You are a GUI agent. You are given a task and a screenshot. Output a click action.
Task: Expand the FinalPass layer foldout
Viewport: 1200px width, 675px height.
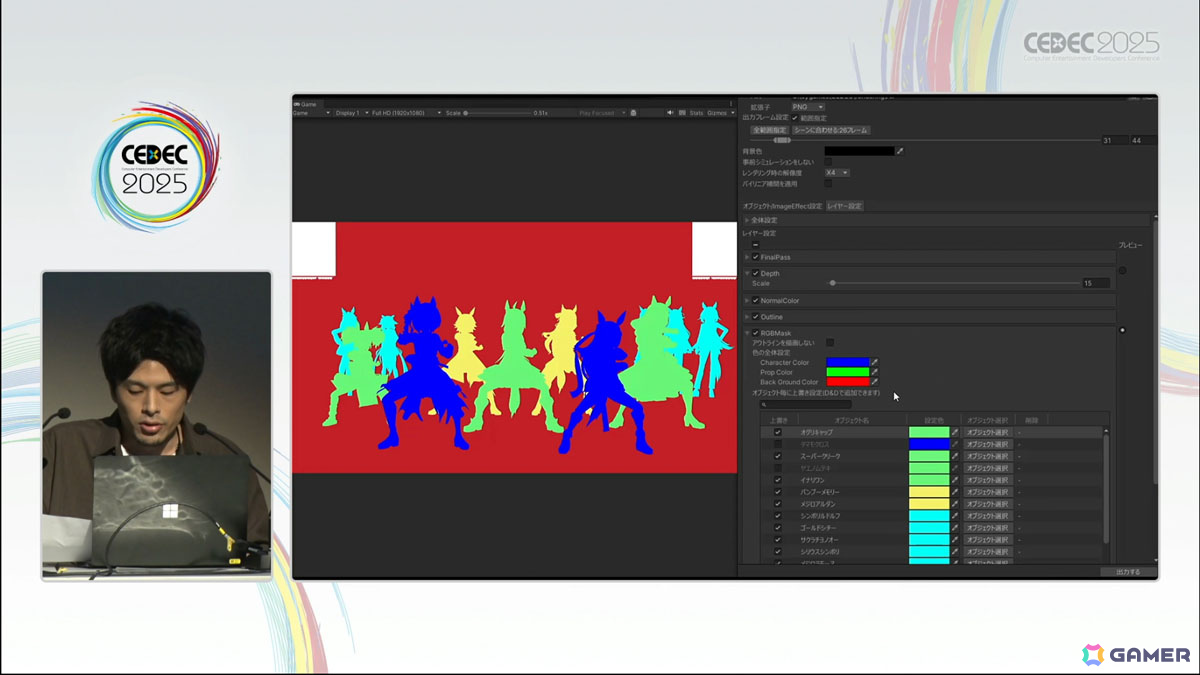[747, 257]
